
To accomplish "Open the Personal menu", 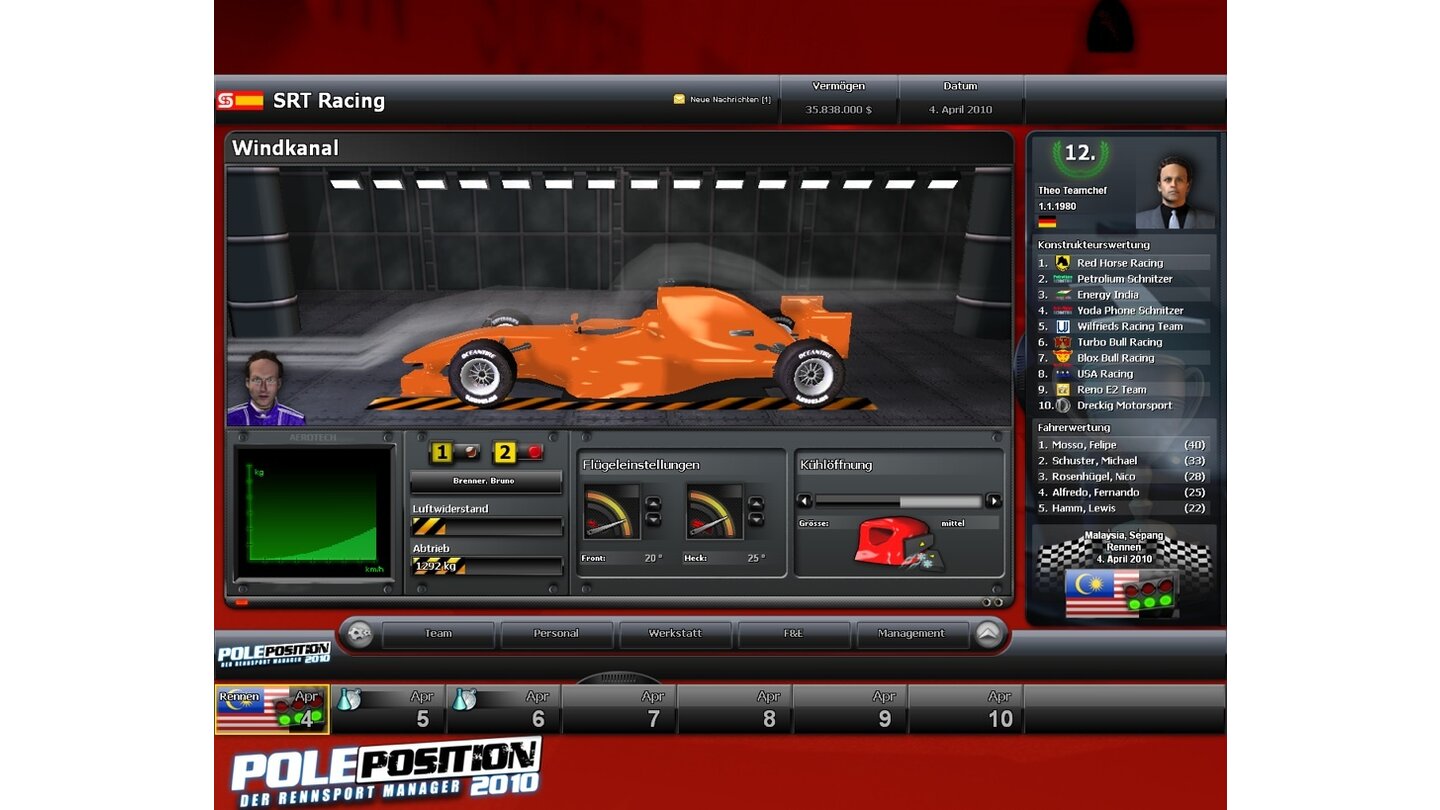I will click(x=556, y=634).
